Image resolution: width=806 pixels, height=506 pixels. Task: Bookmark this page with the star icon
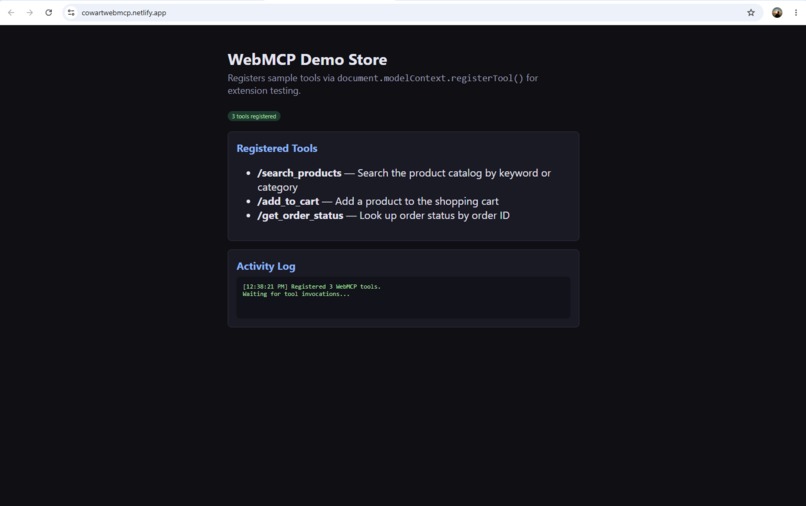tap(750, 12)
